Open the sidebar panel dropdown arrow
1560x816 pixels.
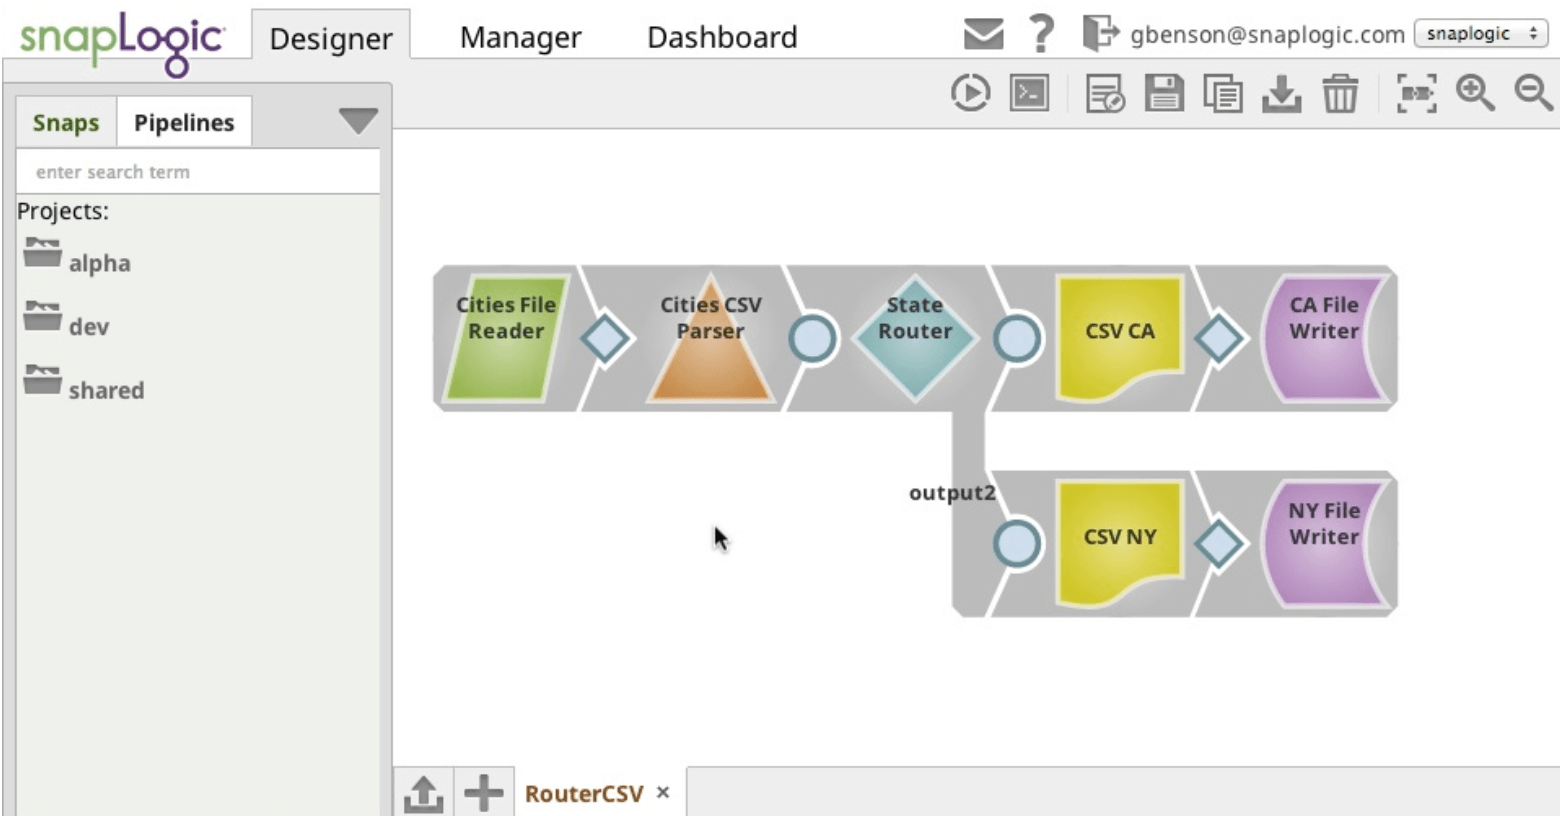point(356,119)
